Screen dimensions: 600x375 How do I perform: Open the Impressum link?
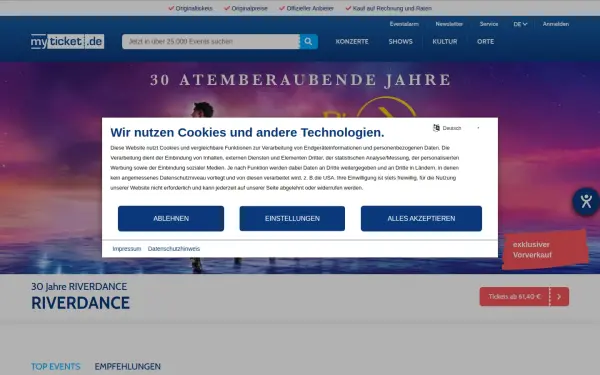coord(127,249)
